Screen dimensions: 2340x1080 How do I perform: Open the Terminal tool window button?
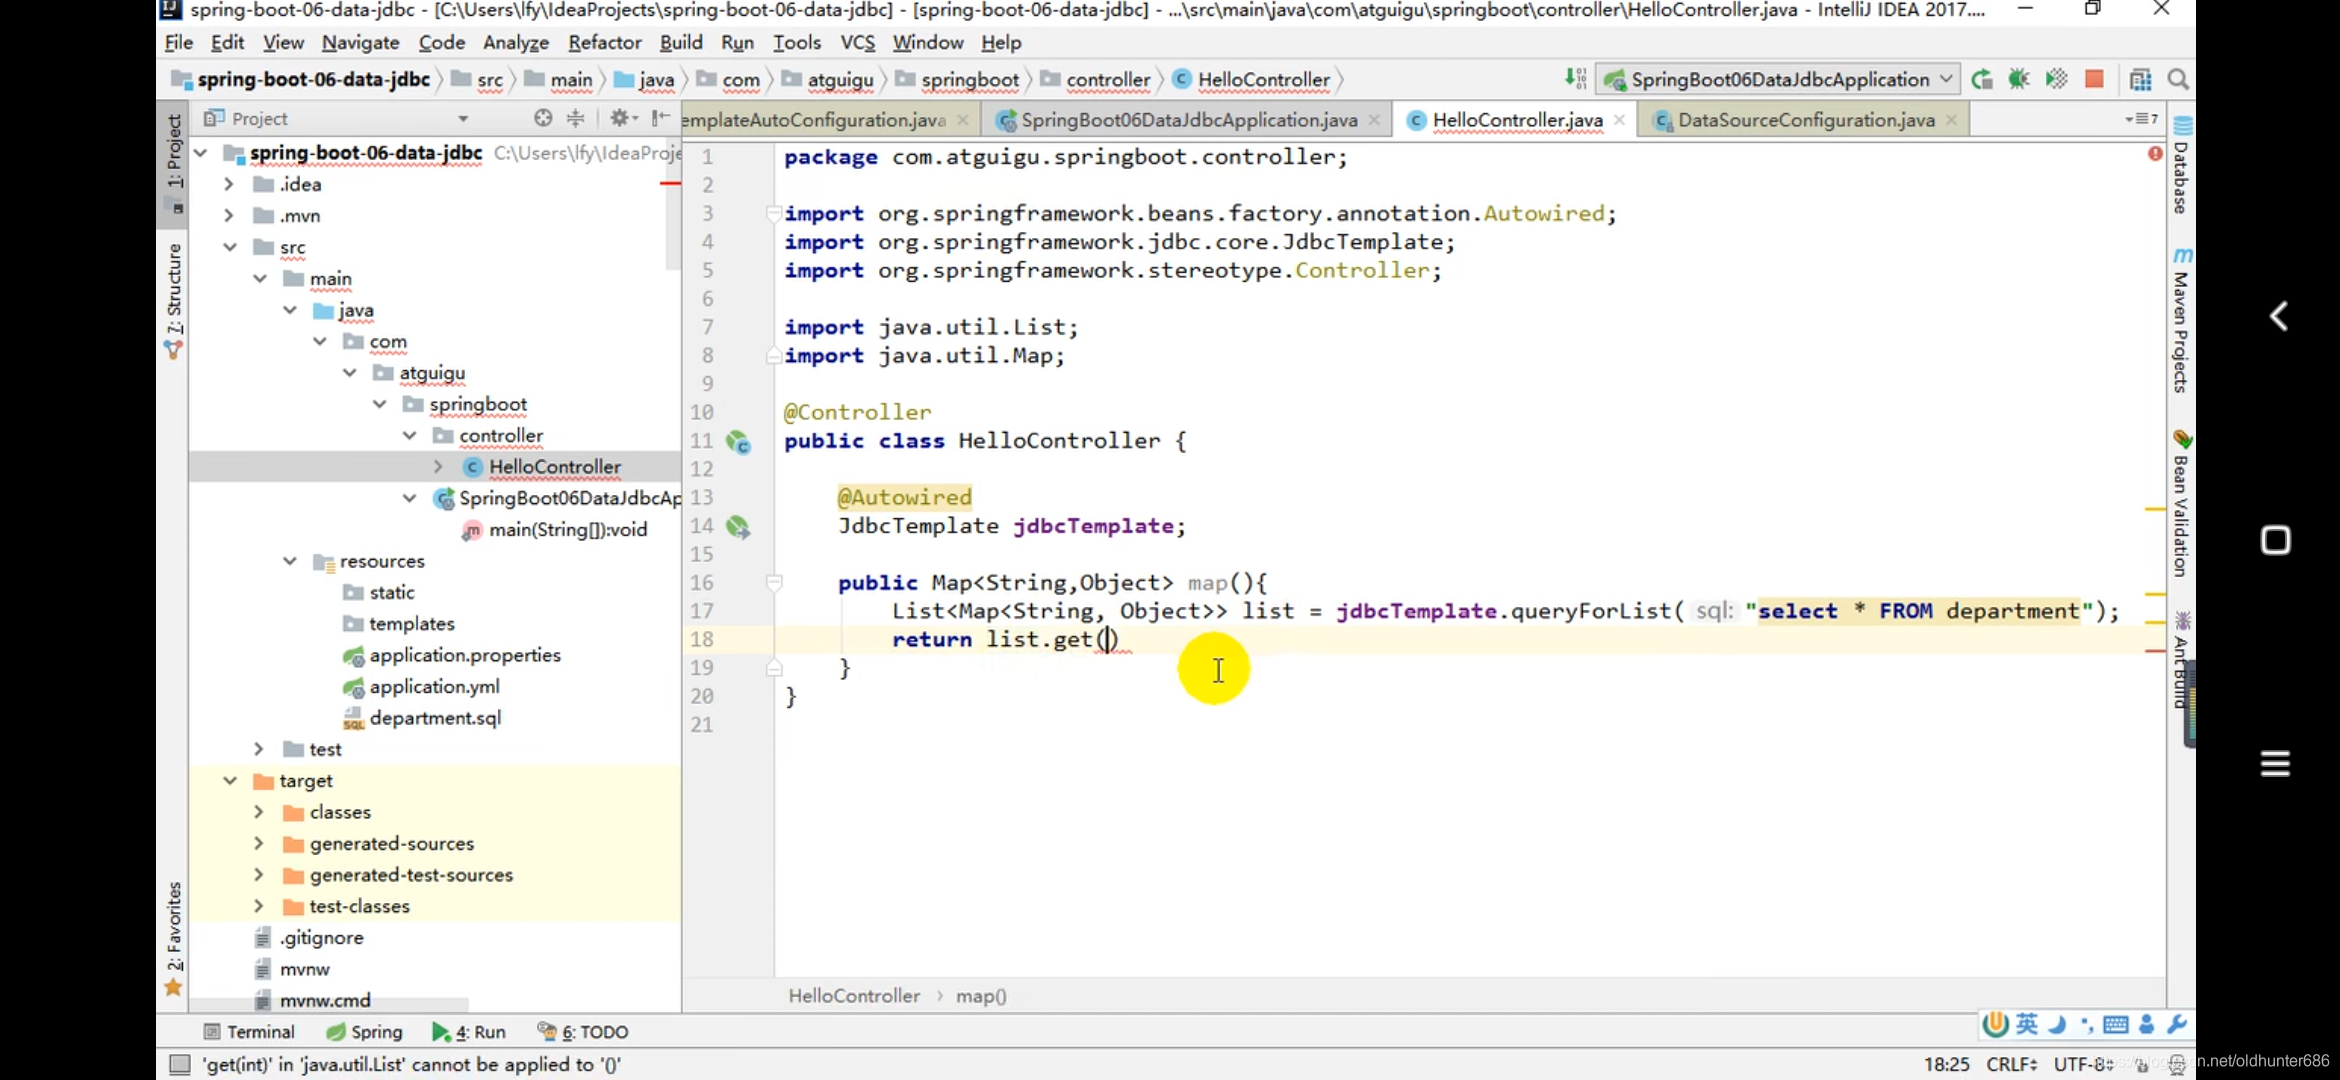point(249,1032)
